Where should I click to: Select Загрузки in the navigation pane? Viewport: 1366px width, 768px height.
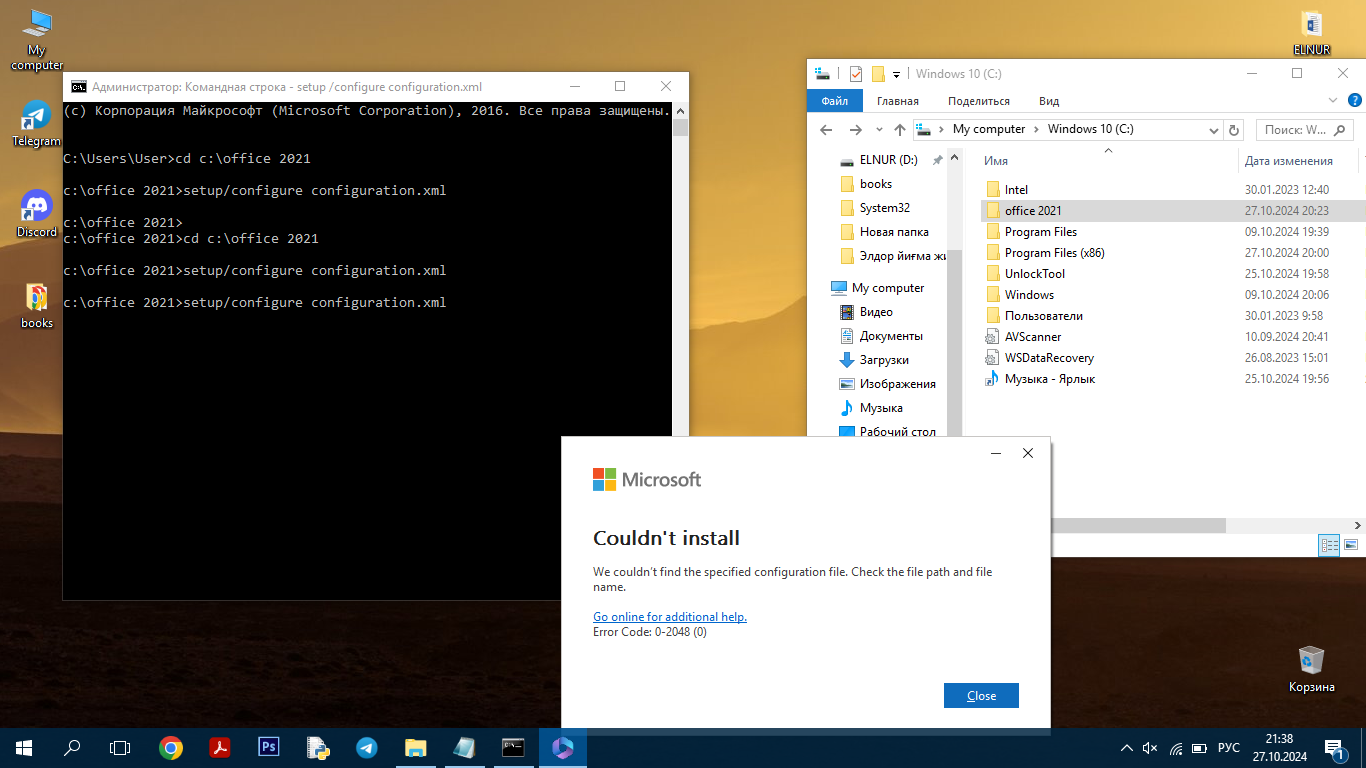click(x=884, y=360)
